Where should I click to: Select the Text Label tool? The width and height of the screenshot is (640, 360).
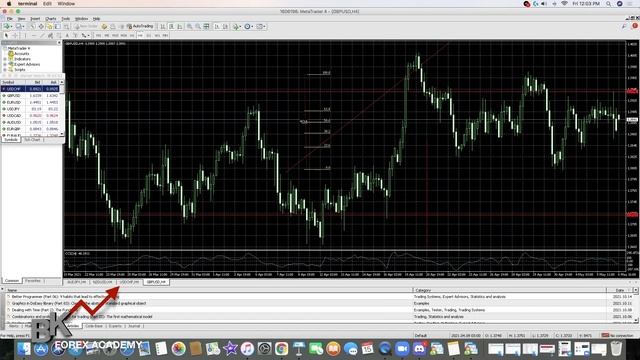pyautogui.click(x=75, y=36)
